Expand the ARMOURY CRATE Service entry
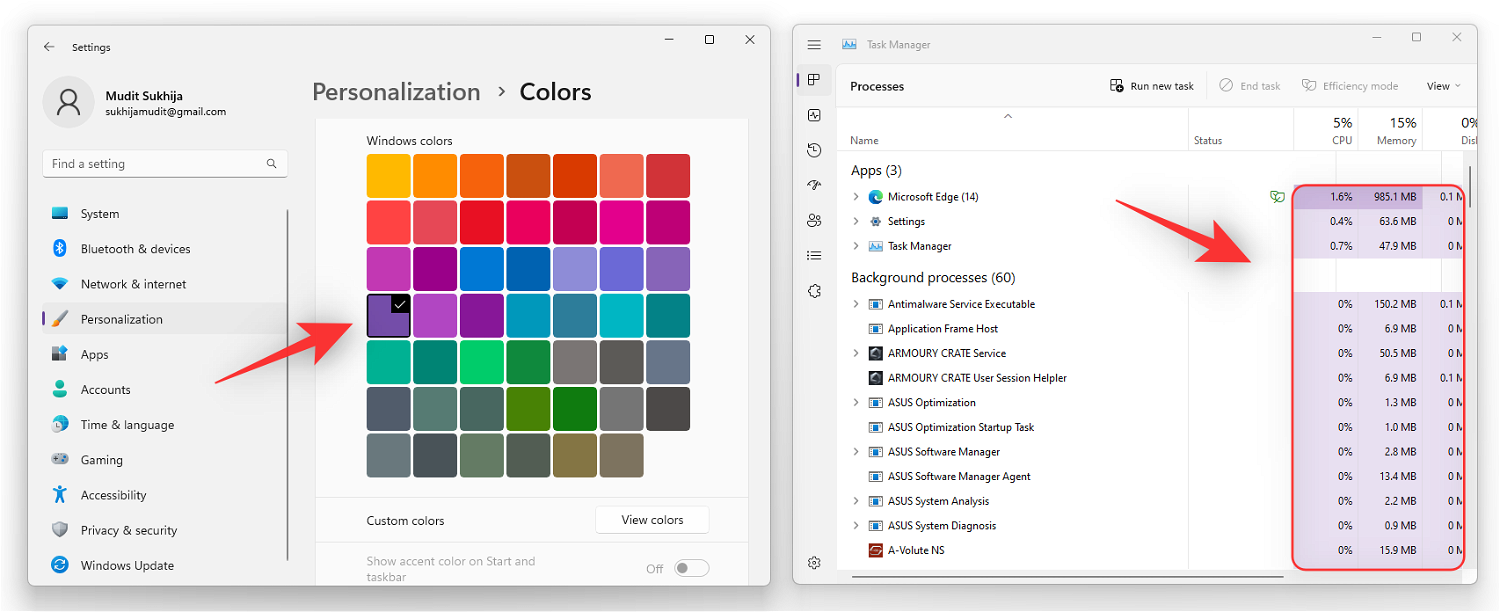Image resolution: width=1500 pixels, height=612 pixels. [x=855, y=353]
